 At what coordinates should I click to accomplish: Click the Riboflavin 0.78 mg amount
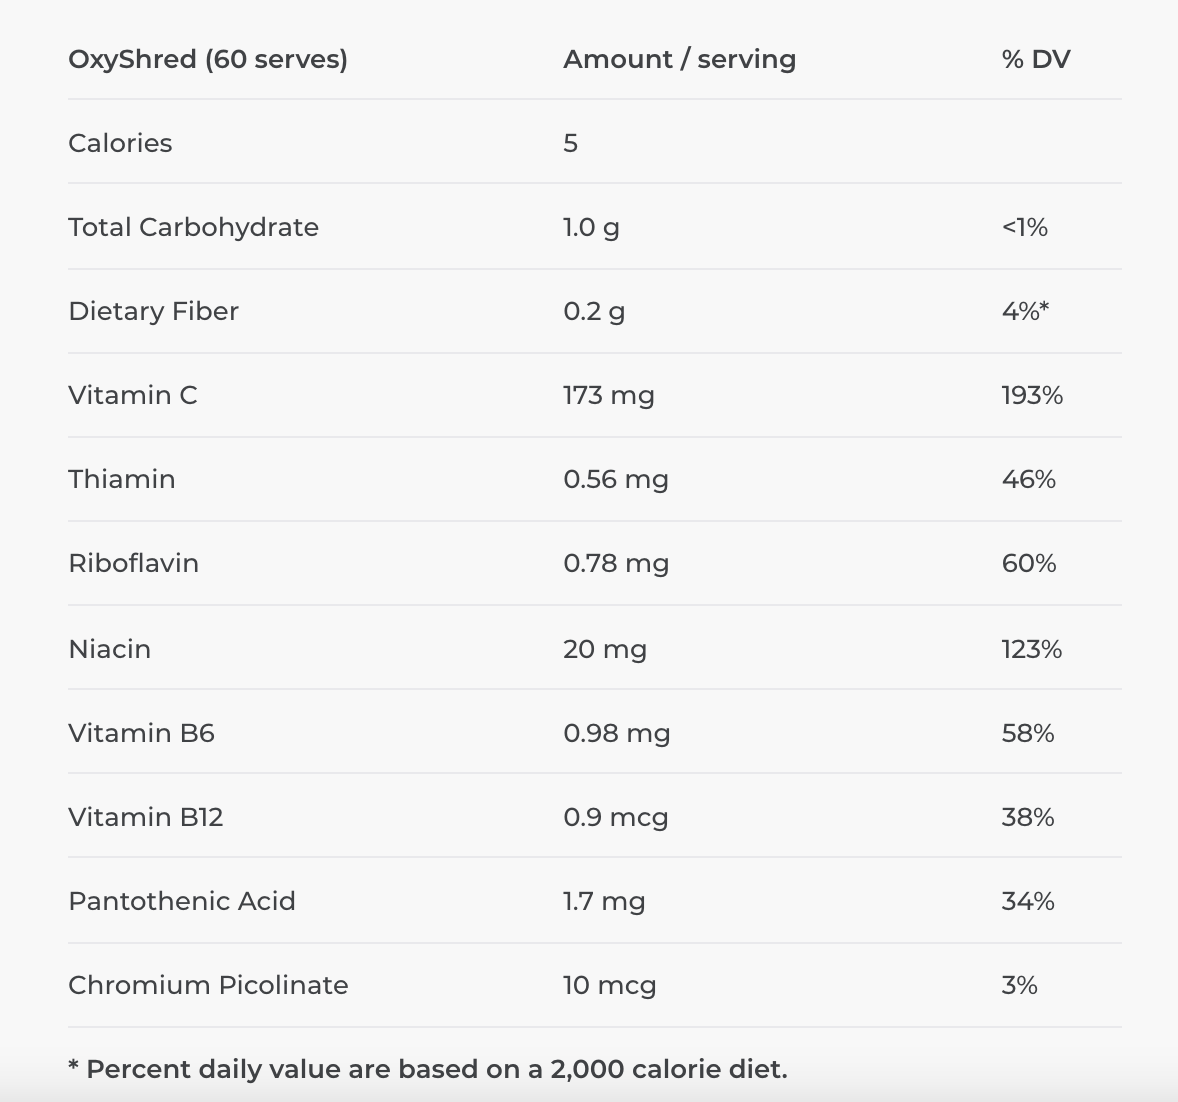616,563
